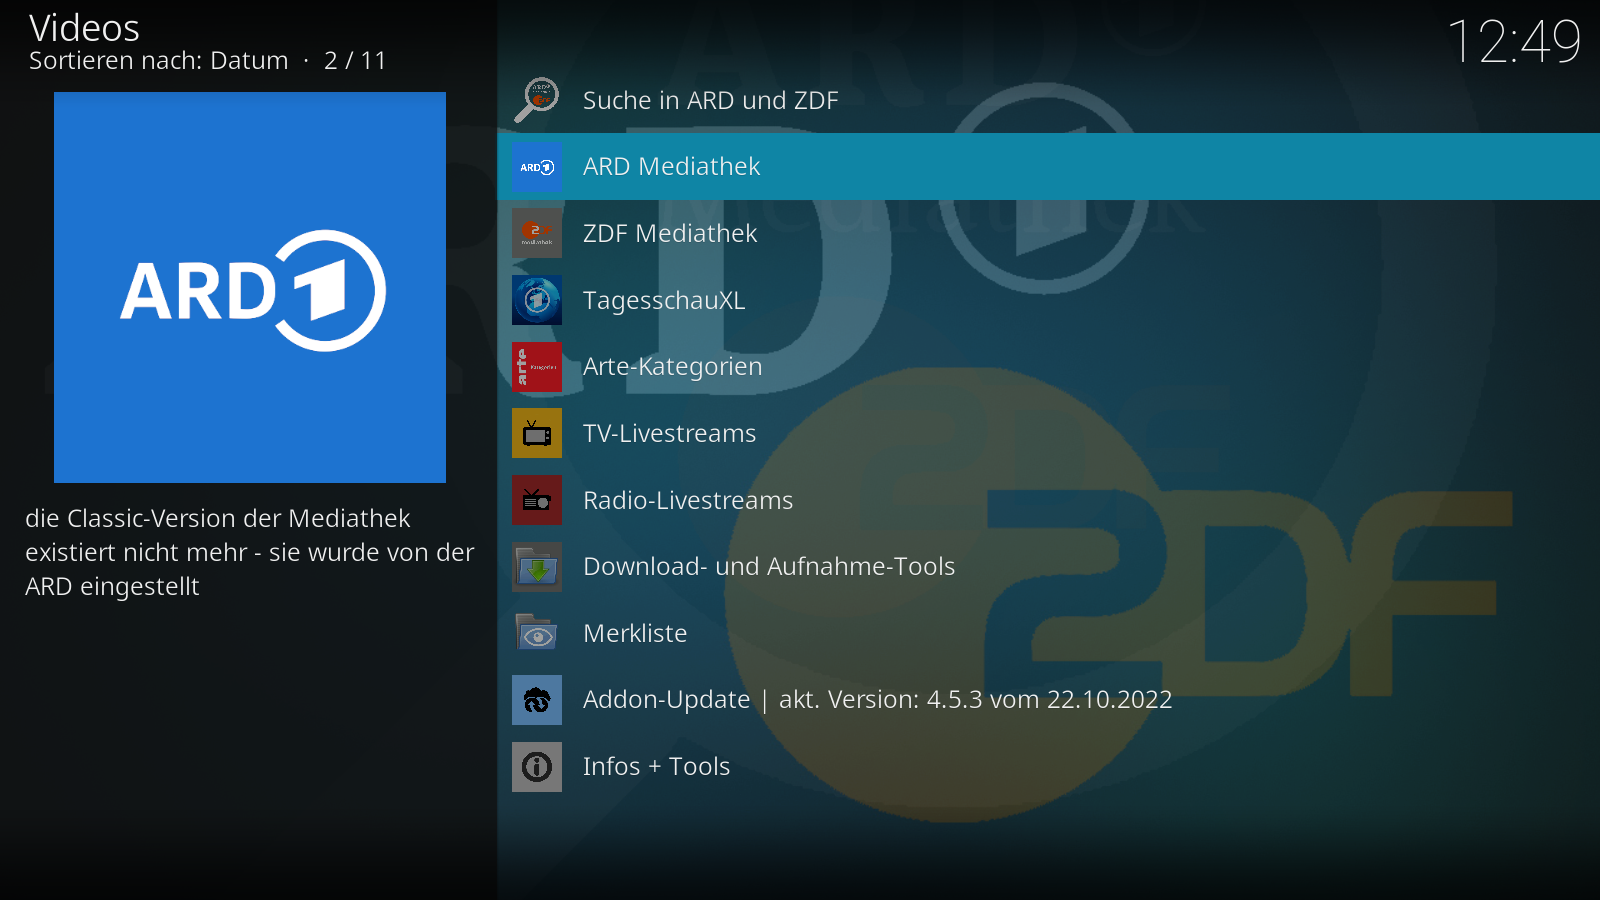This screenshot has width=1600, height=900.
Task: Click the 12:49 clock
Action: pos(1514,42)
